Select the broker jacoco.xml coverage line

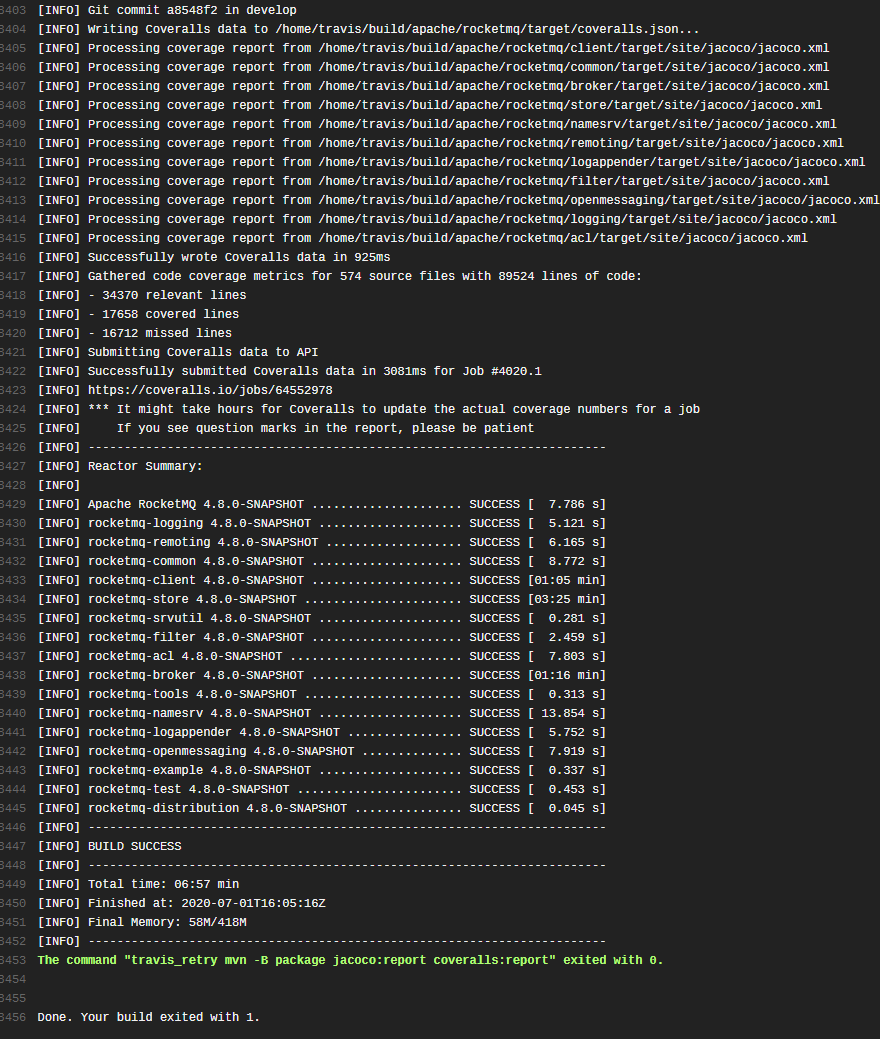(x=433, y=86)
